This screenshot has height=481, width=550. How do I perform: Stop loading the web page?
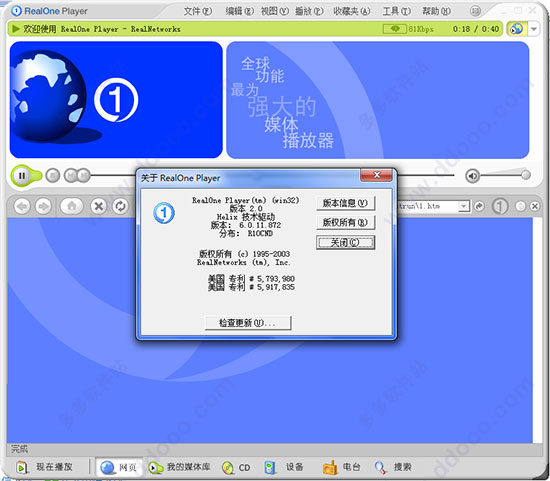99,206
